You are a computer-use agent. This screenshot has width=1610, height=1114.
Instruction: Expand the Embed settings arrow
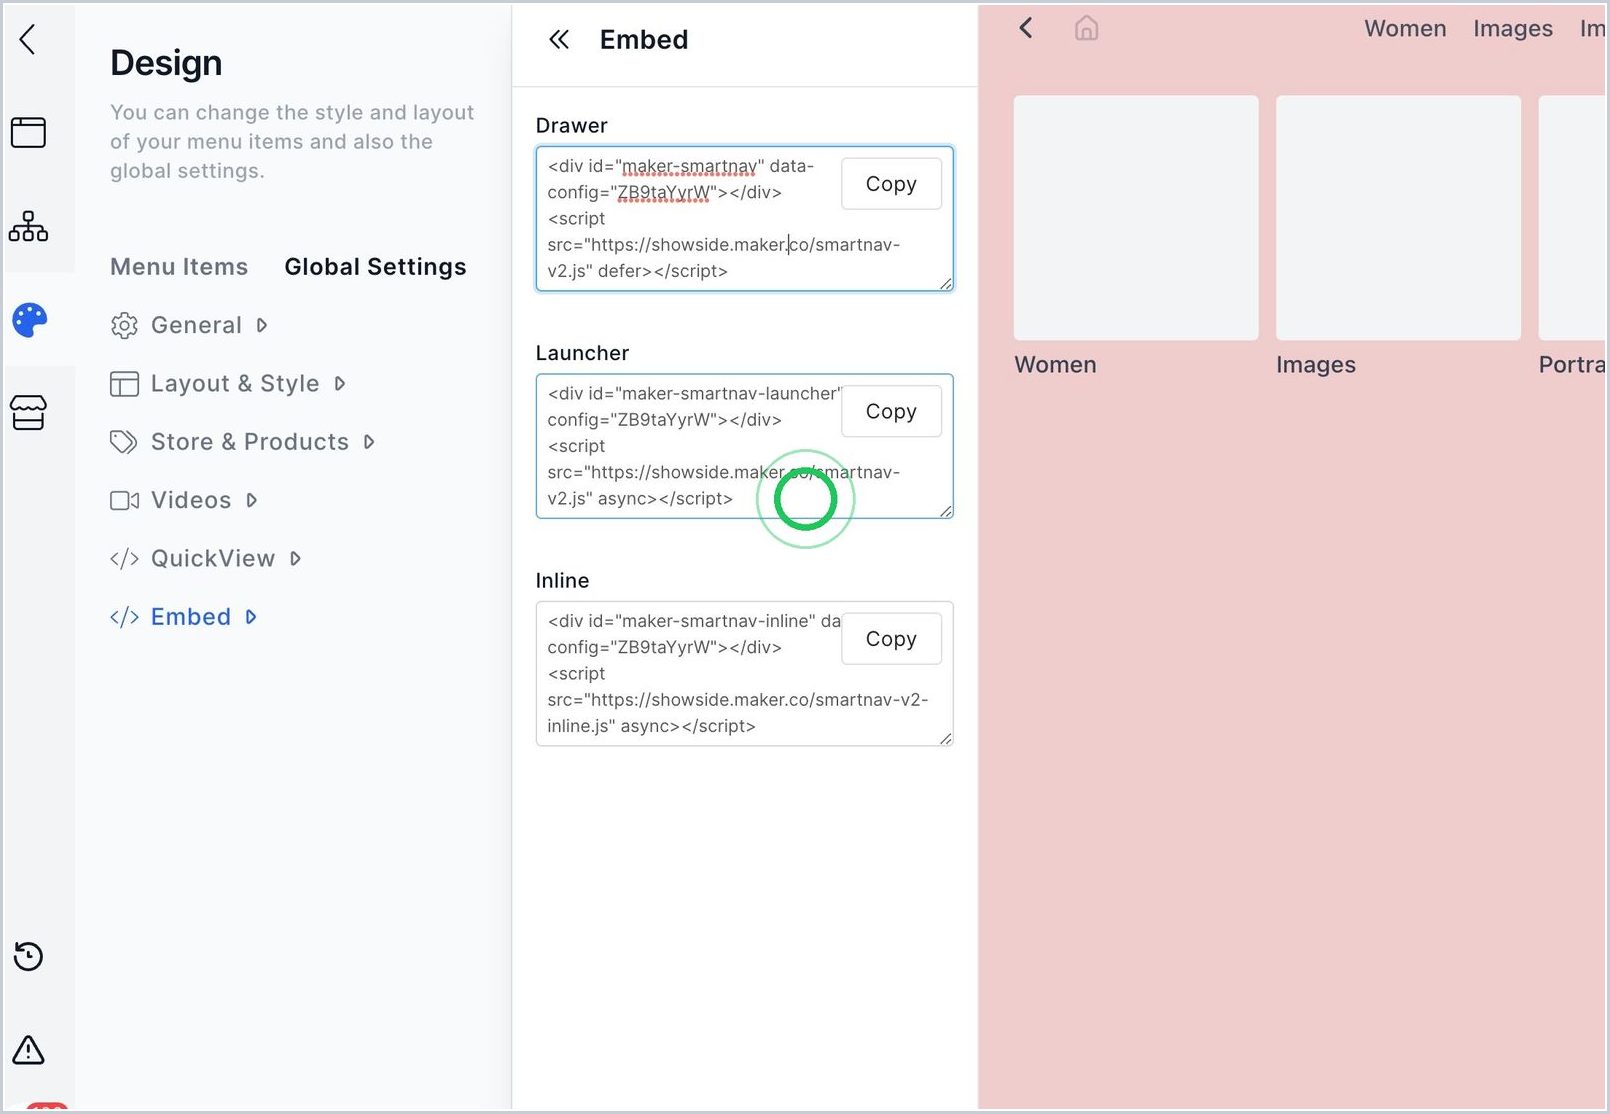pyautogui.click(x=251, y=617)
